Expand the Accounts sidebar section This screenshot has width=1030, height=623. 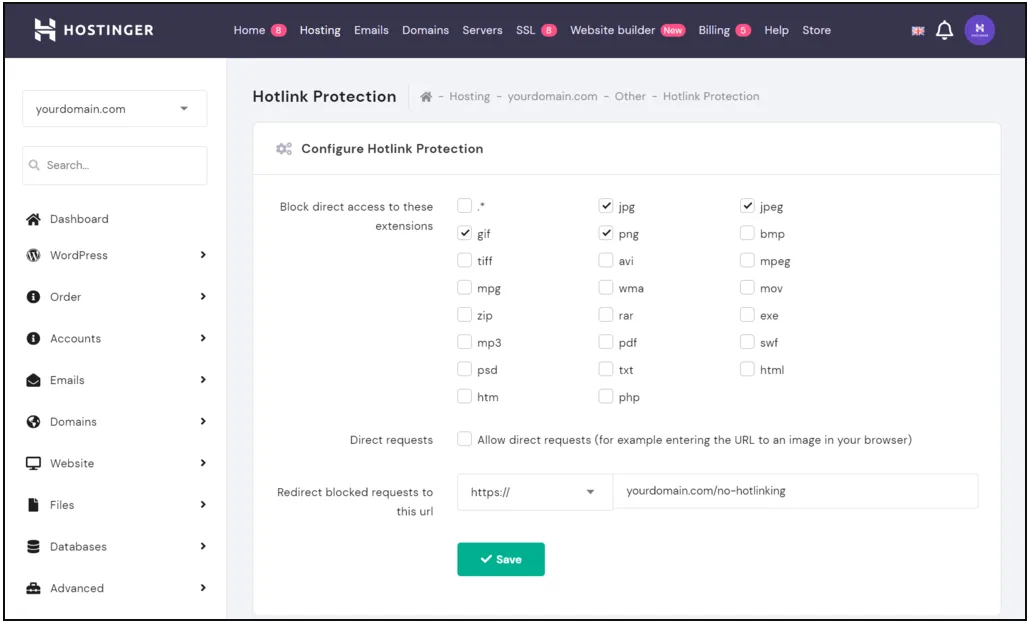click(x=203, y=338)
